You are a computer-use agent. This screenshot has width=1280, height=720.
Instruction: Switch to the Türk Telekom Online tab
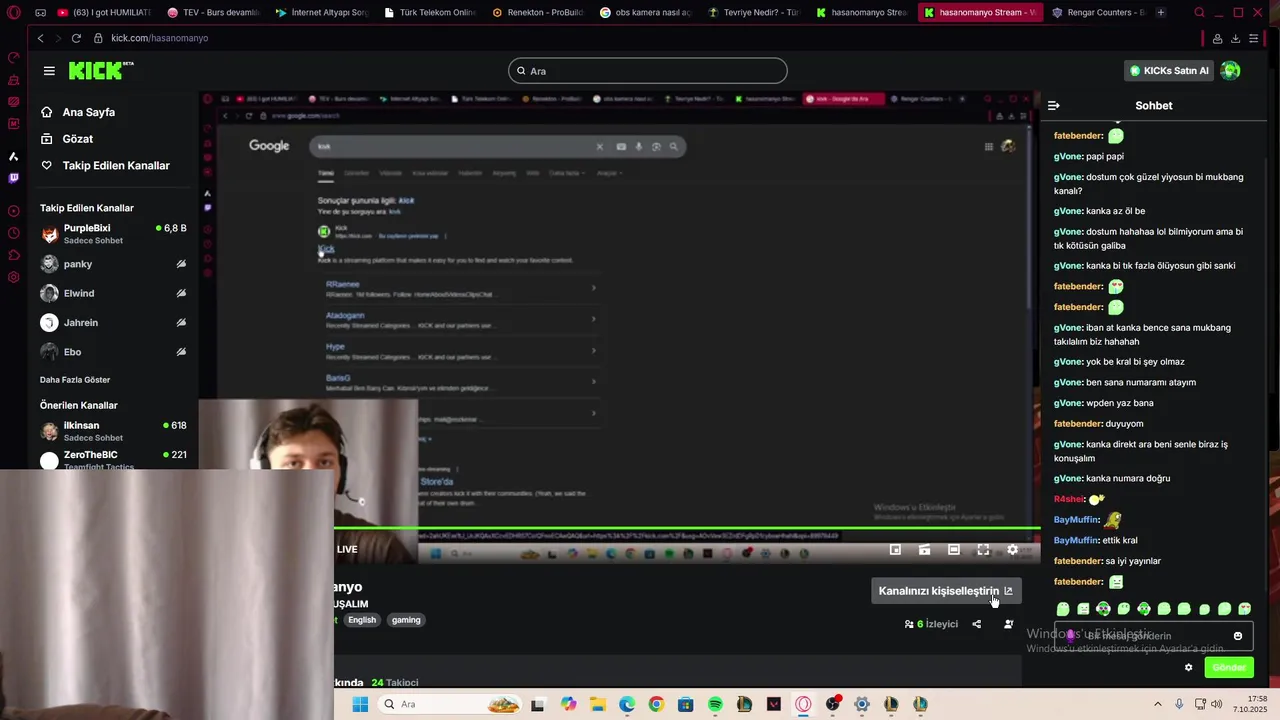pyautogui.click(x=430, y=13)
